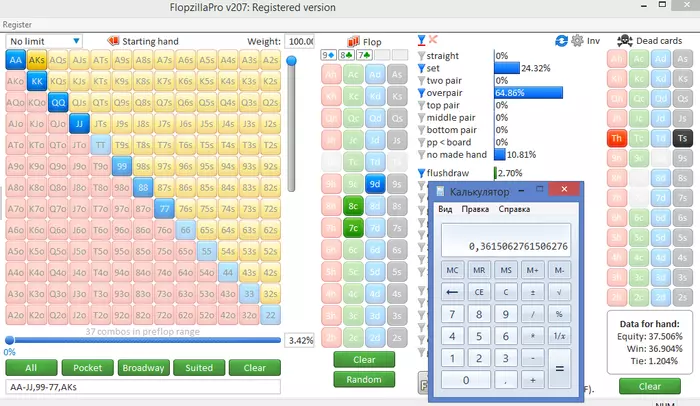Click Clear button under flop cards
This screenshot has height=406, width=700.
364,360
